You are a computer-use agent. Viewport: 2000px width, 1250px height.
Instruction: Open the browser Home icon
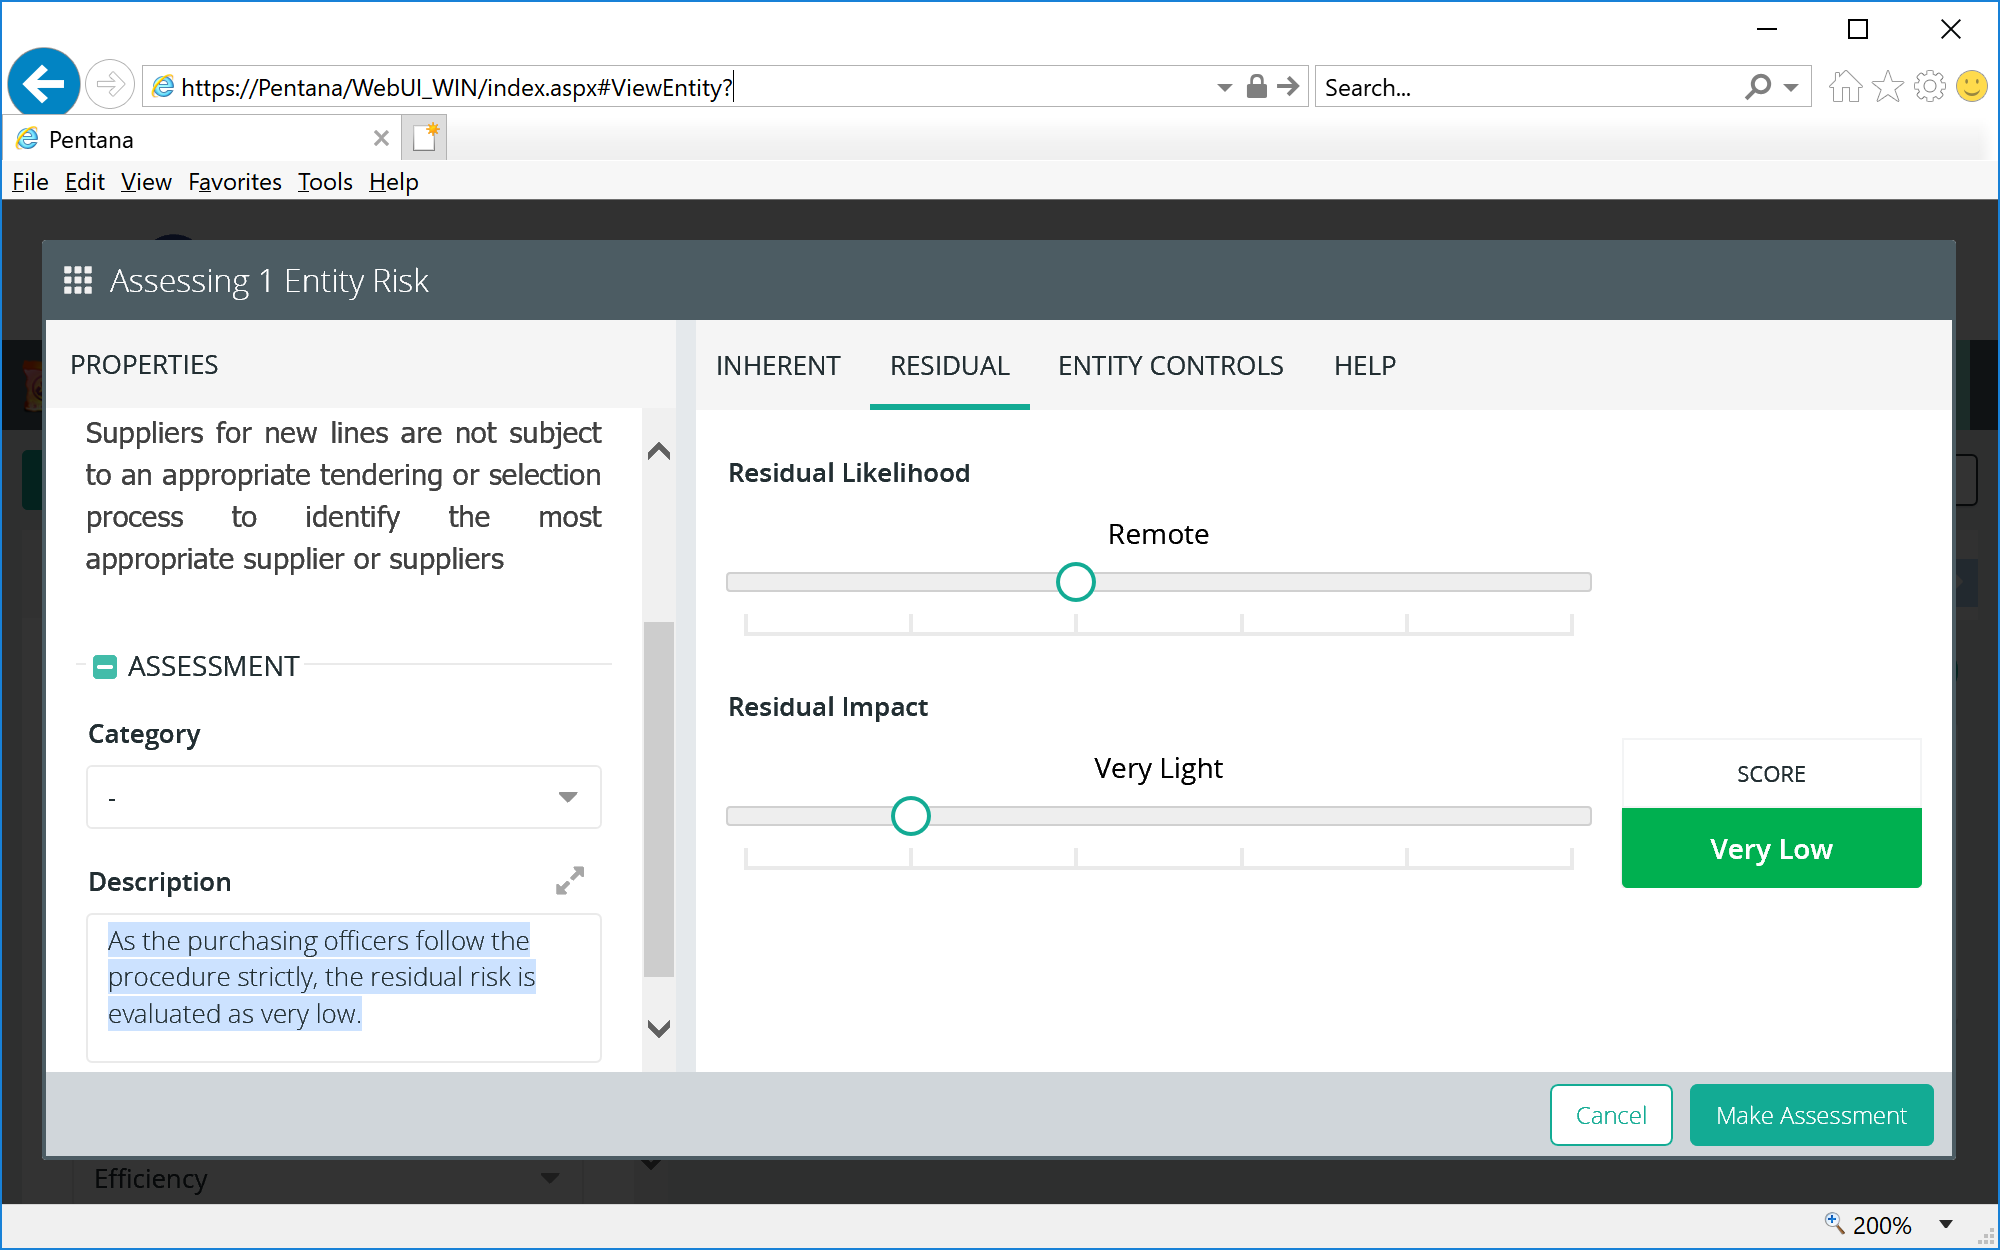[1845, 87]
